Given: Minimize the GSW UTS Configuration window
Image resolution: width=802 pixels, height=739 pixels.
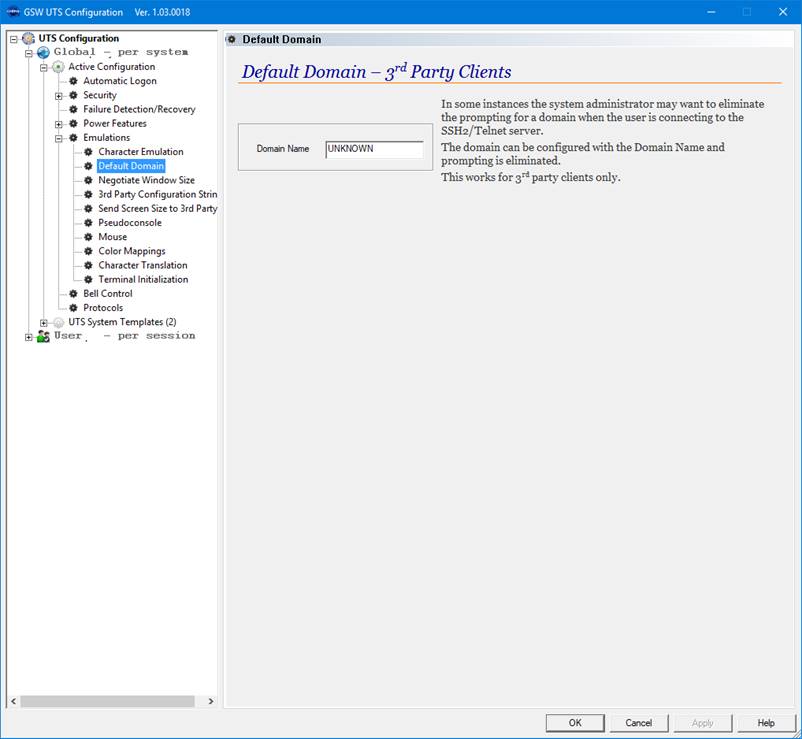Looking at the screenshot, I should pyautogui.click(x=711, y=12).
